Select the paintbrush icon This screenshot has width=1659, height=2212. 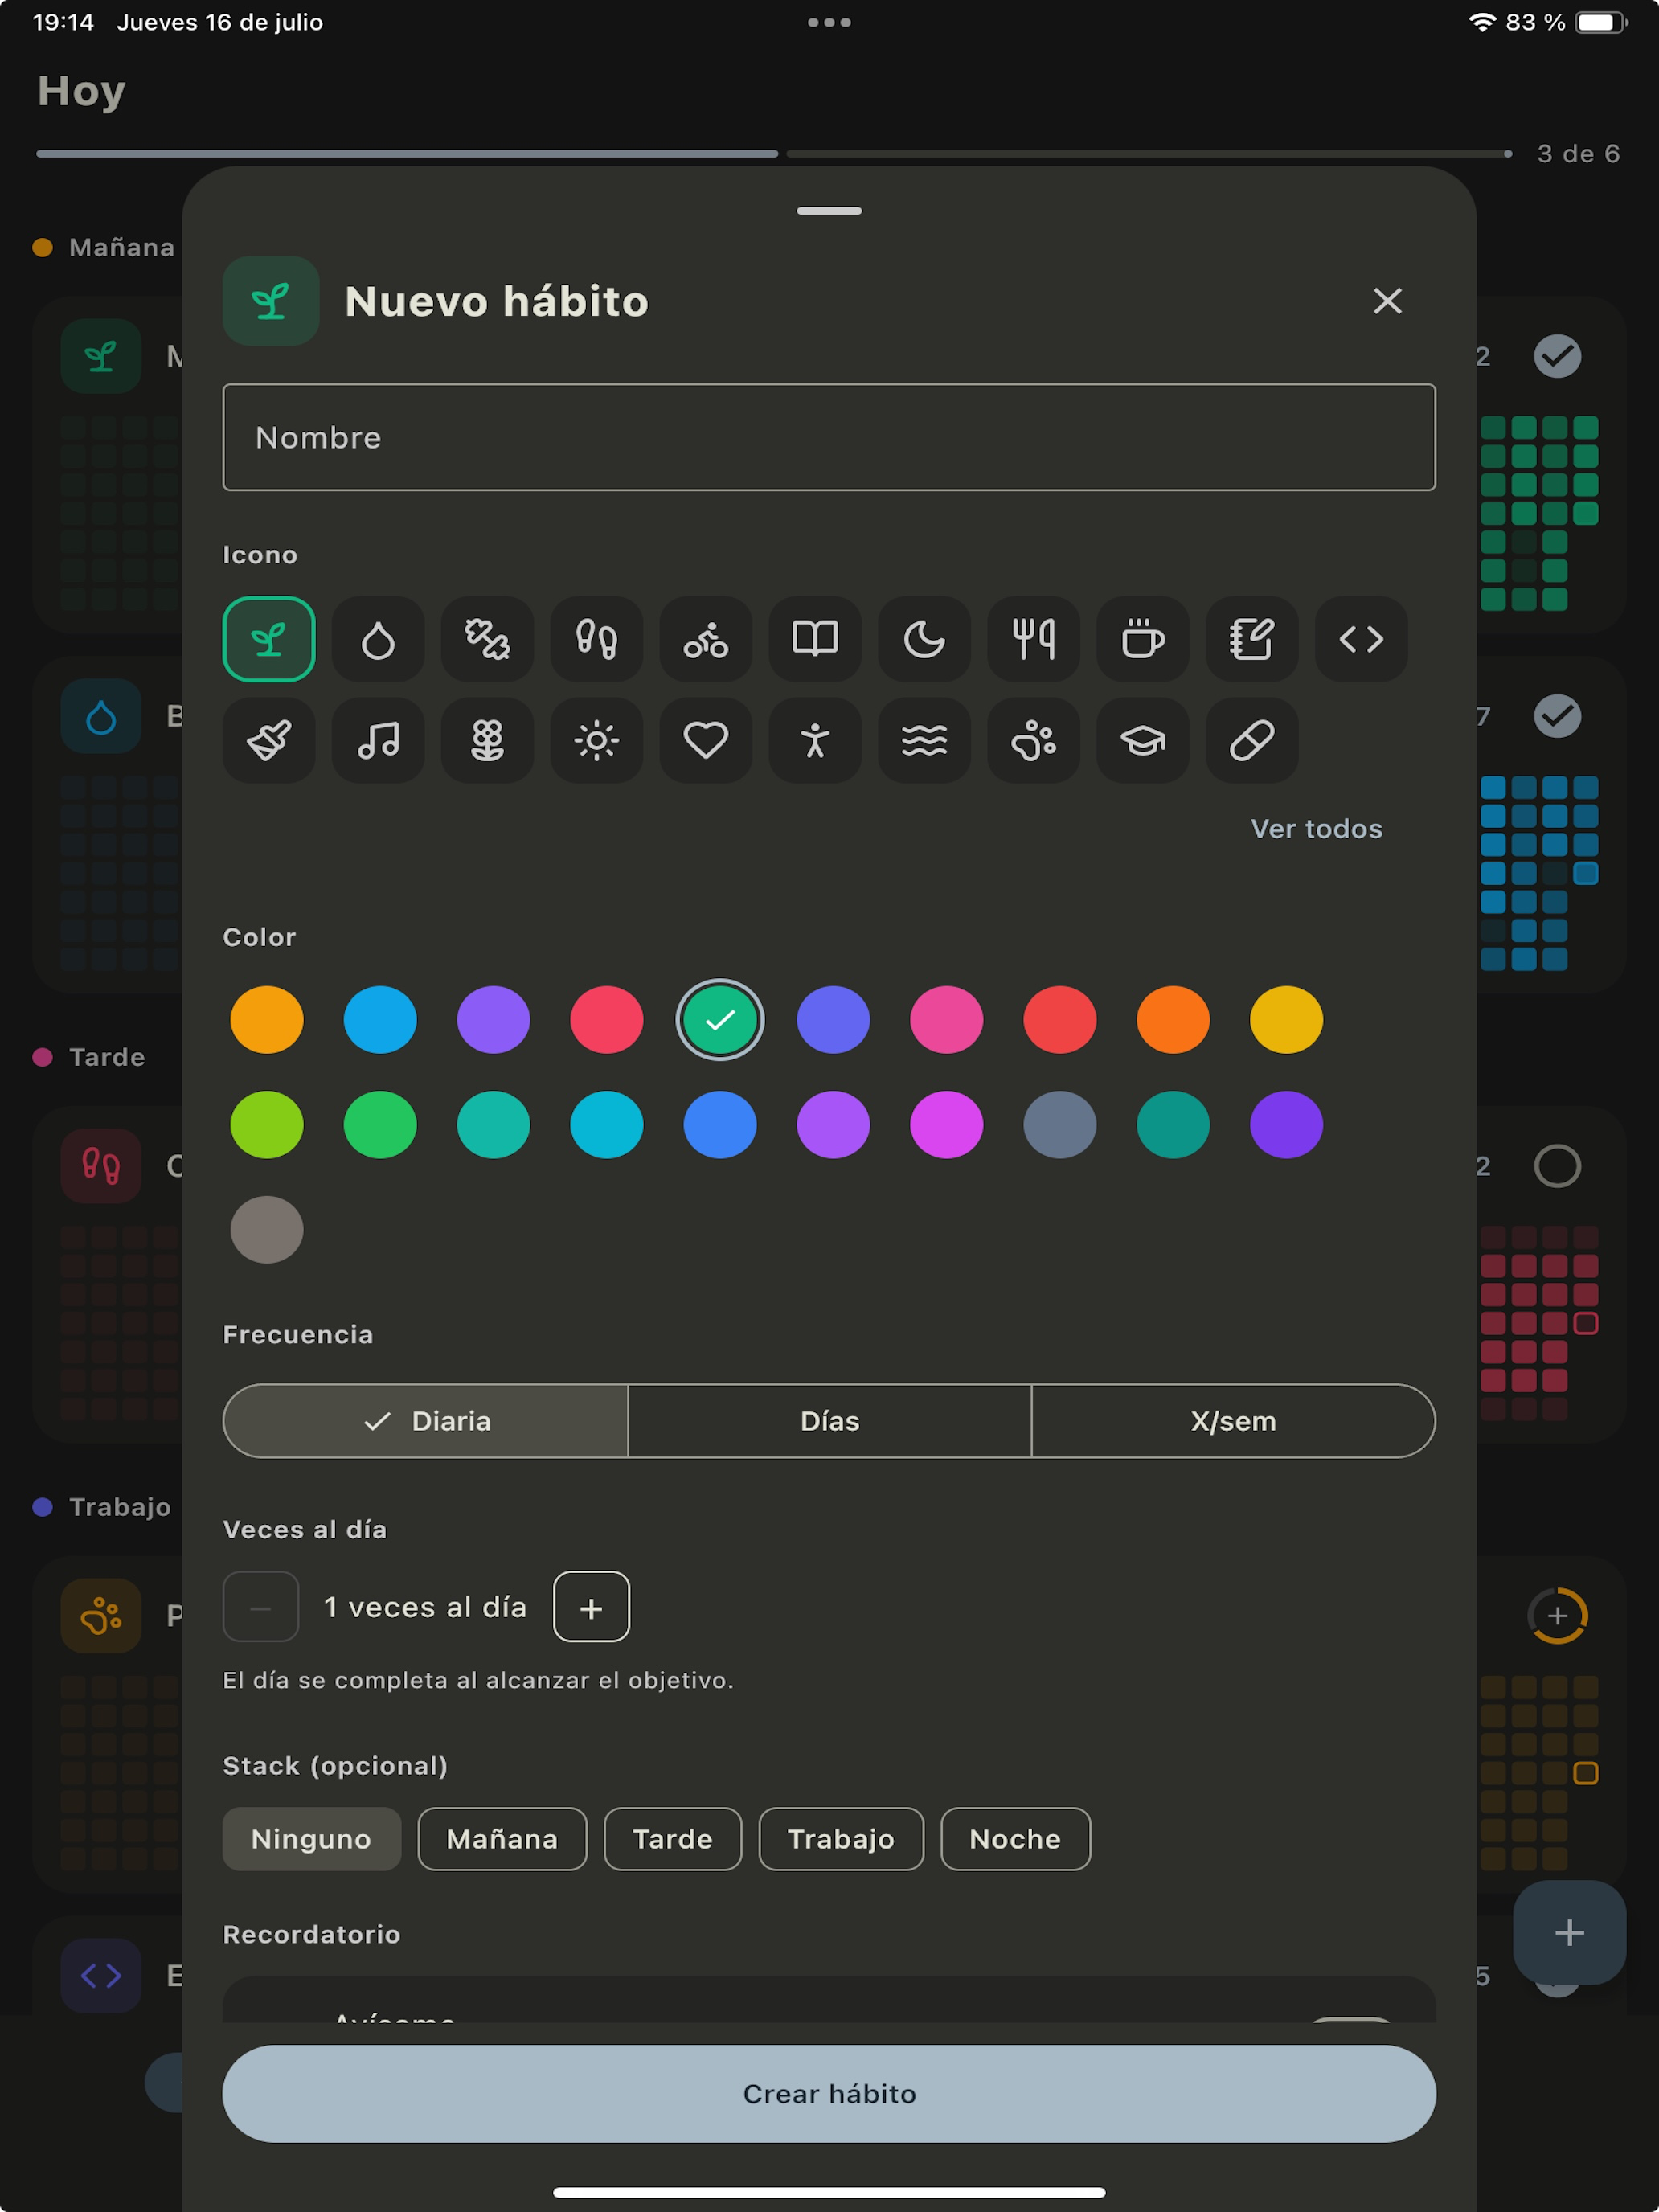pyautogui.click(x=268, y=740)
